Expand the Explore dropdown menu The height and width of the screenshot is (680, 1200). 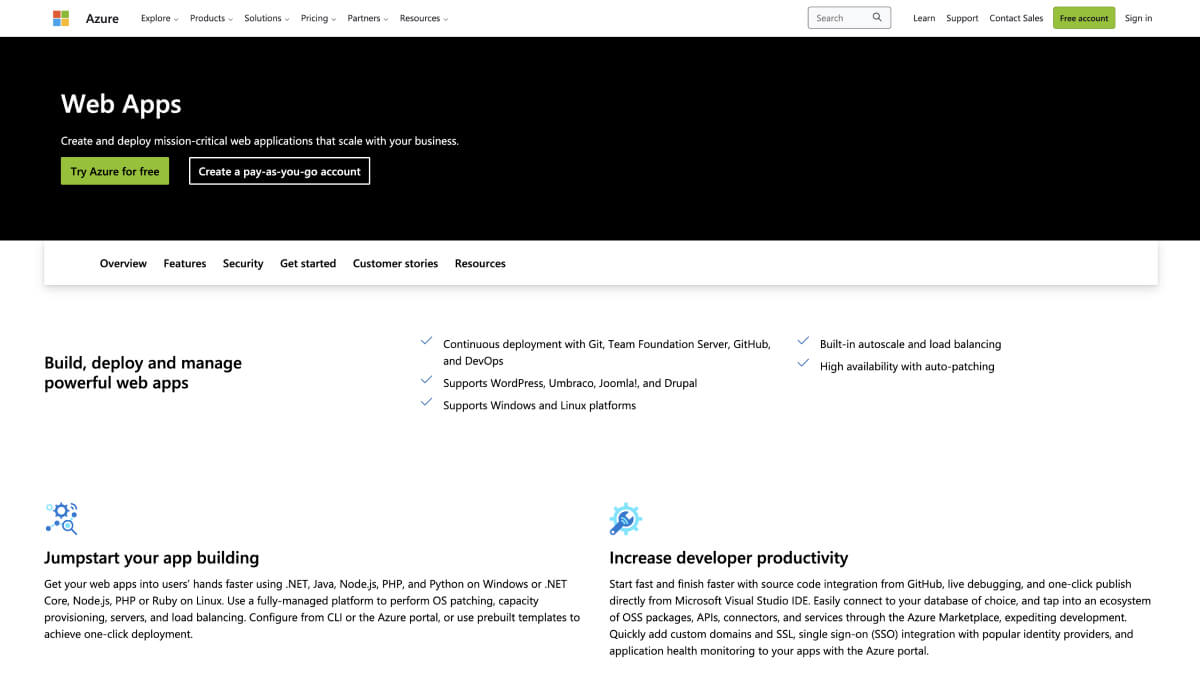(x=159, y=18)
